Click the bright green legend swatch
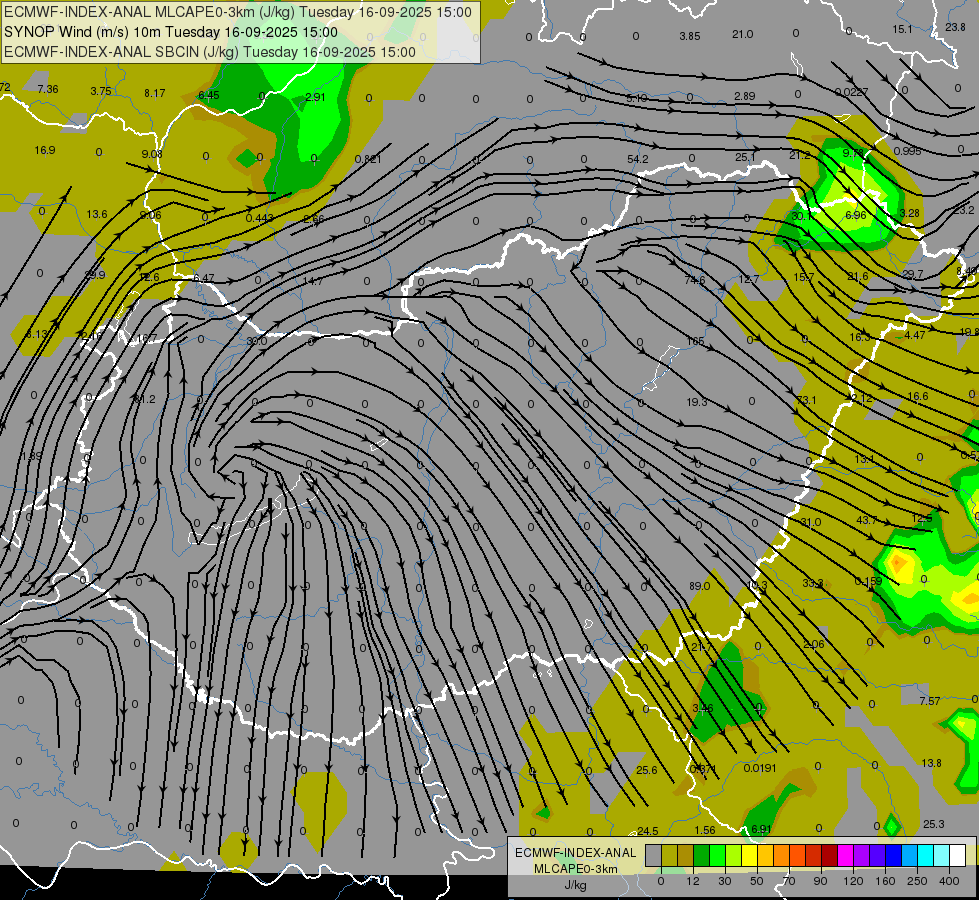 [717, 856]
